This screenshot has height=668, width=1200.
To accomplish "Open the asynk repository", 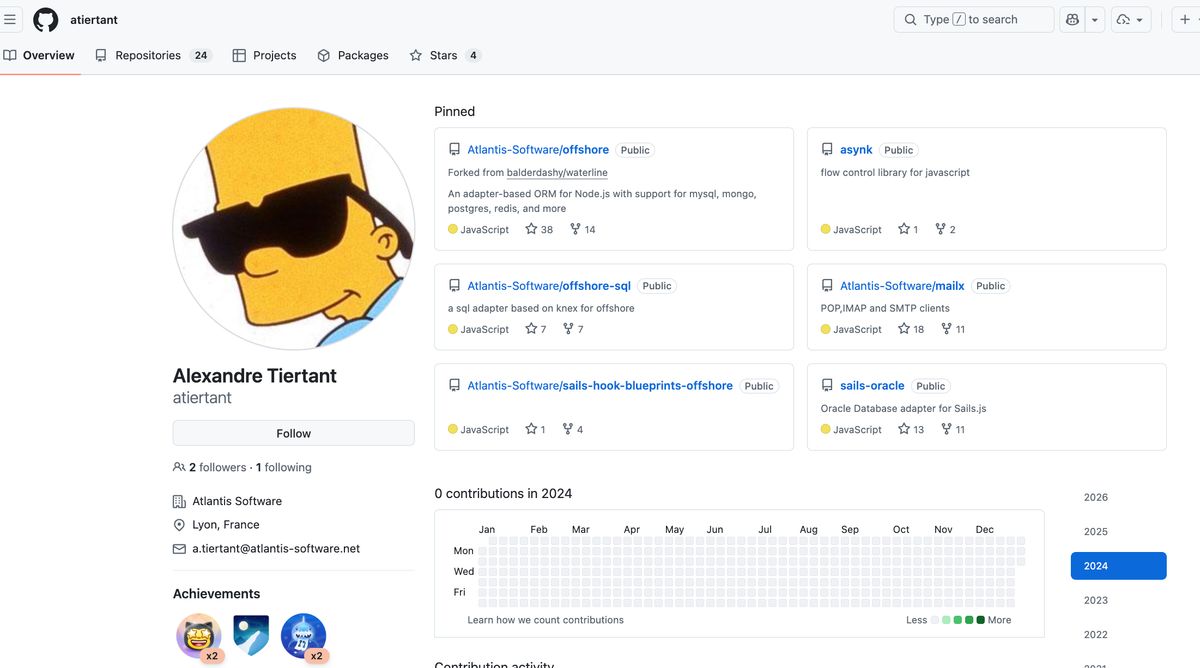I will tap(856, 150).
